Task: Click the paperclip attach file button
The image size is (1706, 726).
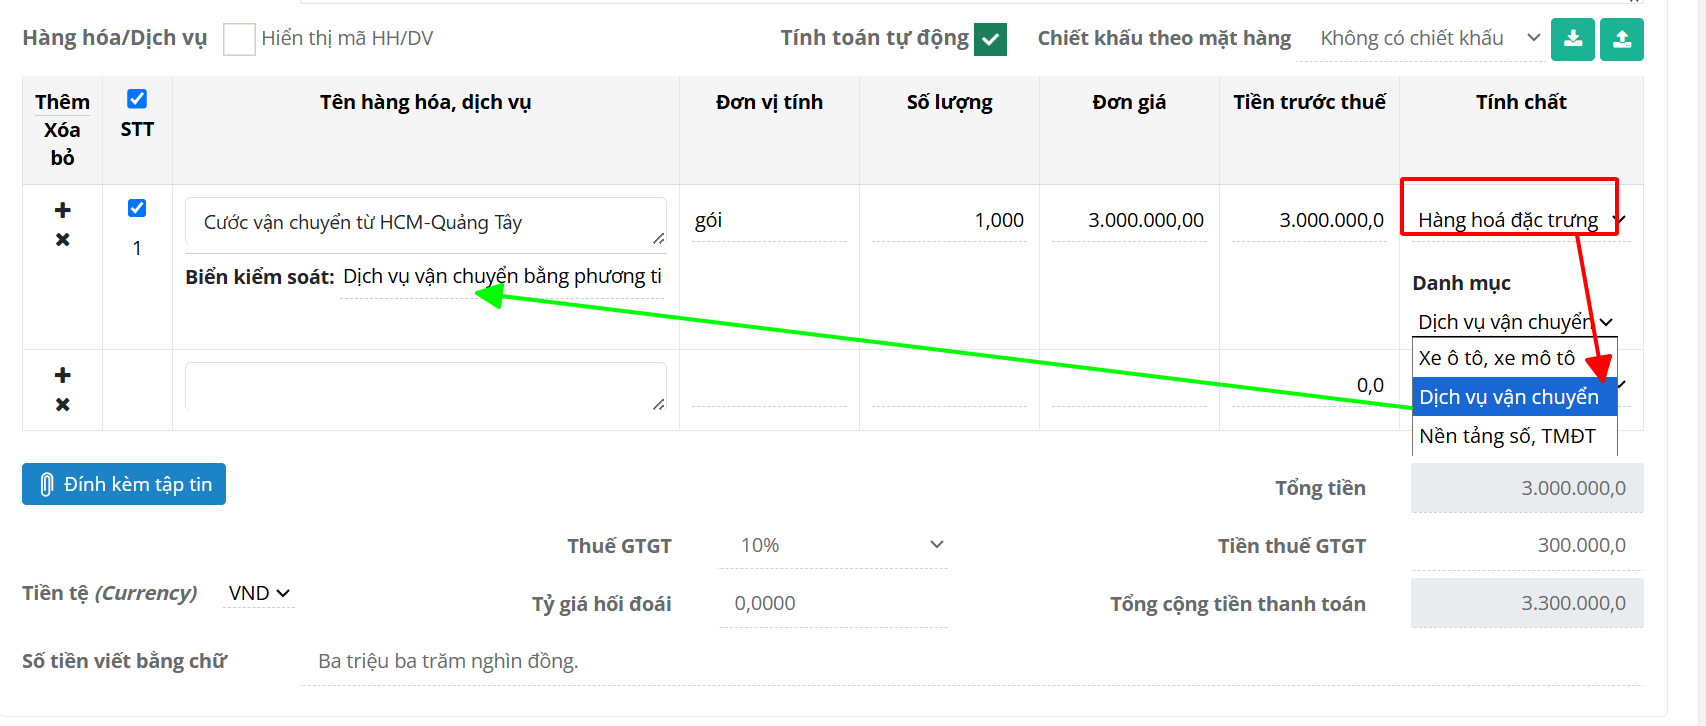Action: coord(124,484)
